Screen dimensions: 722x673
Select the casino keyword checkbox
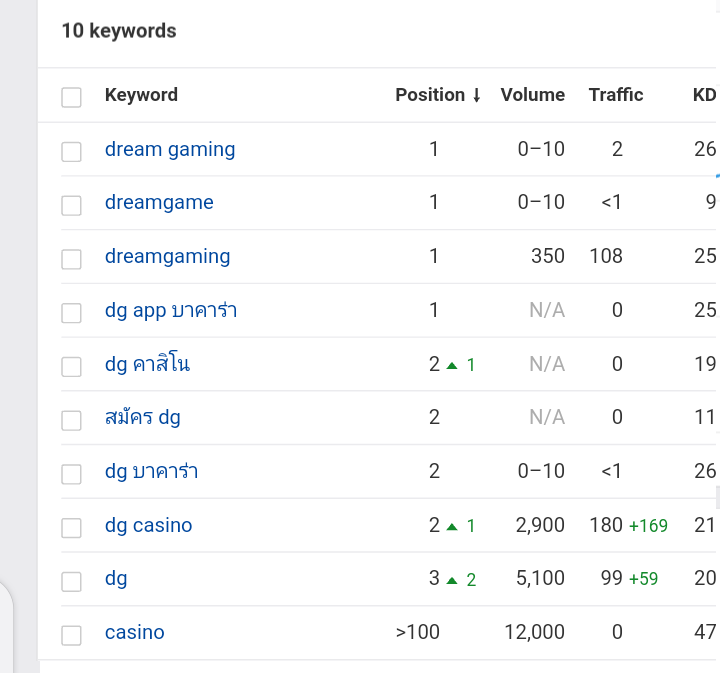[71, 635]
